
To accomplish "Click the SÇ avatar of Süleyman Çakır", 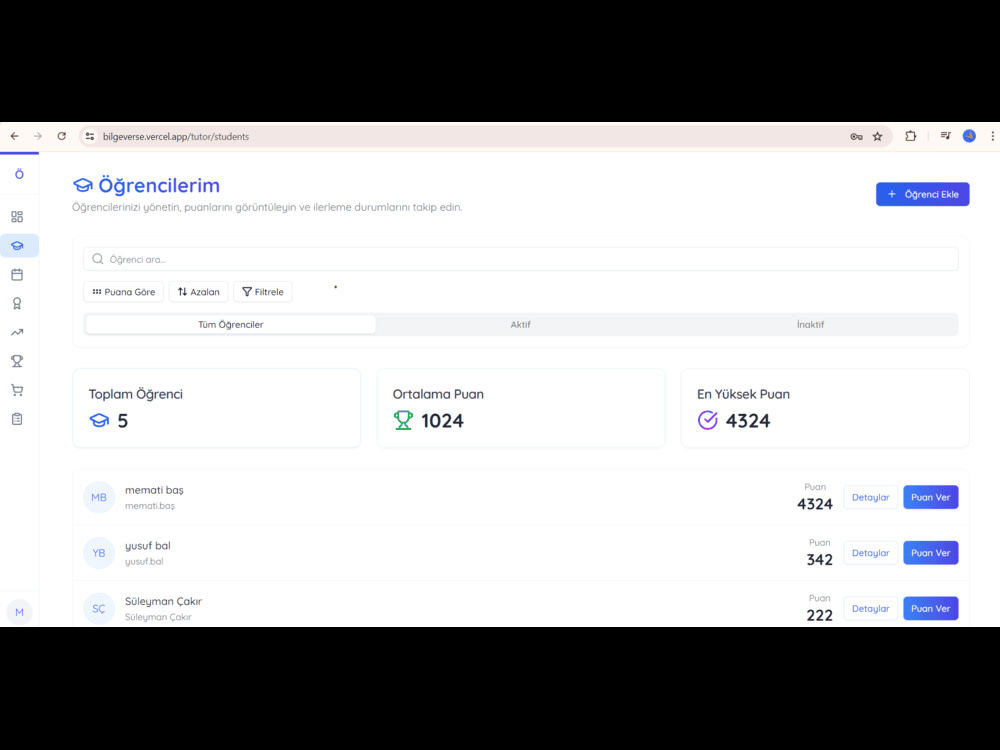I will (x=99, y=608).
